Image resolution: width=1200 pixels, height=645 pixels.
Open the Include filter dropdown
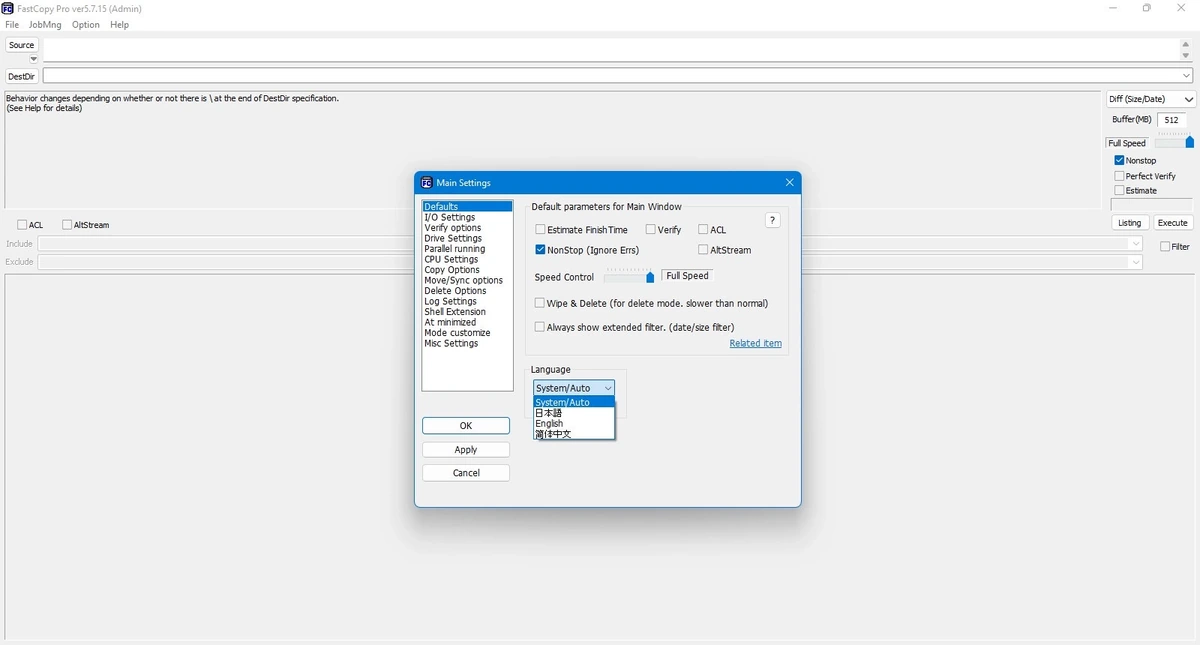coord(1135,244)
